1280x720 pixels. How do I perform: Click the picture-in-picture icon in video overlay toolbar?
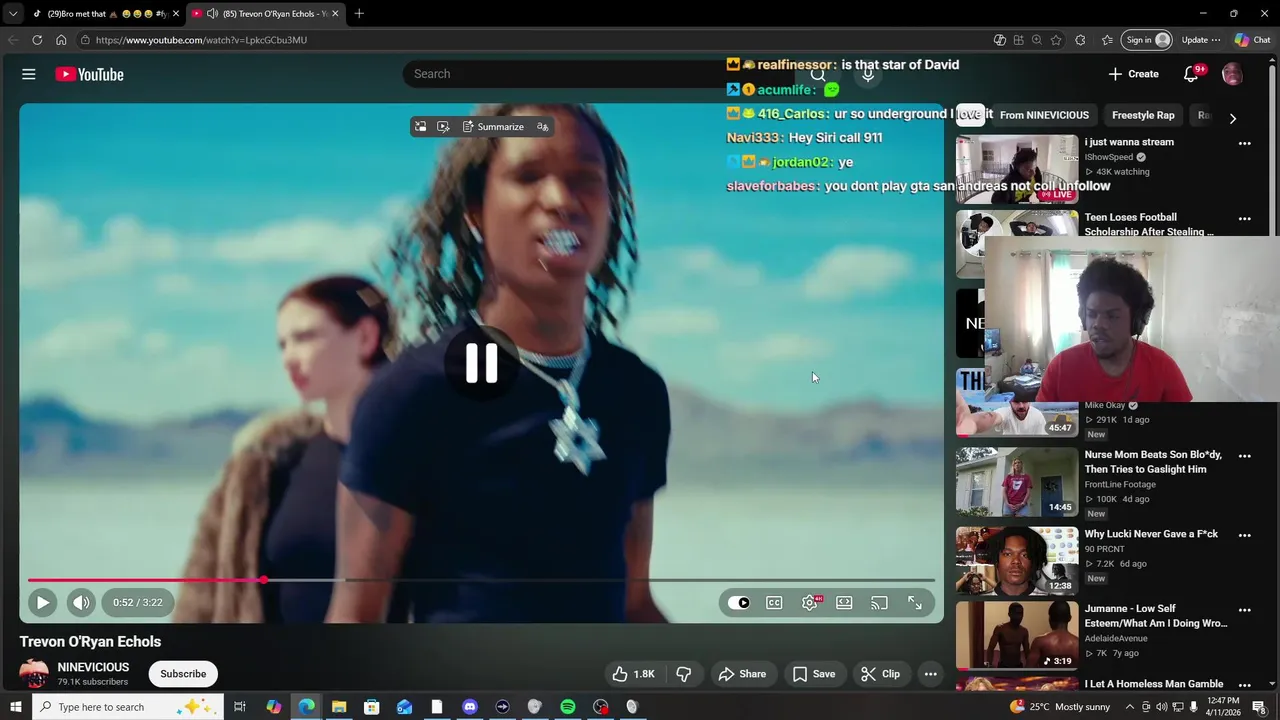(x=421, y=127)
